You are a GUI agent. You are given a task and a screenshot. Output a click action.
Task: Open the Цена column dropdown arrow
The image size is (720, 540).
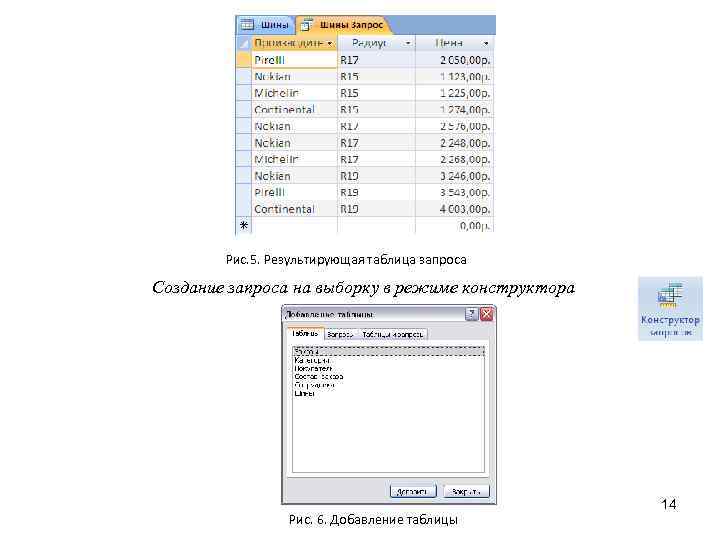coord(486,44)
